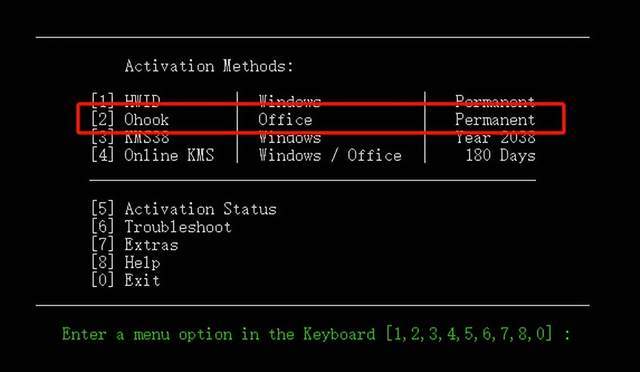Open the Extras menu entry

click(x=151, y=245)
